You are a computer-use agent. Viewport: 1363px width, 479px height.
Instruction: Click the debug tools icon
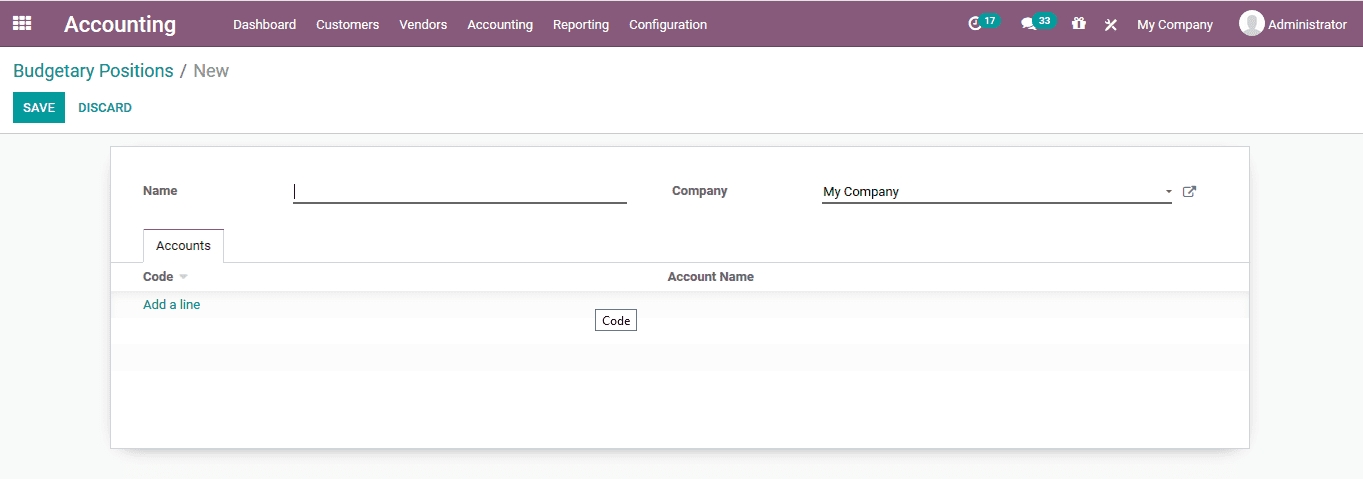click(x=1110, y=25)
